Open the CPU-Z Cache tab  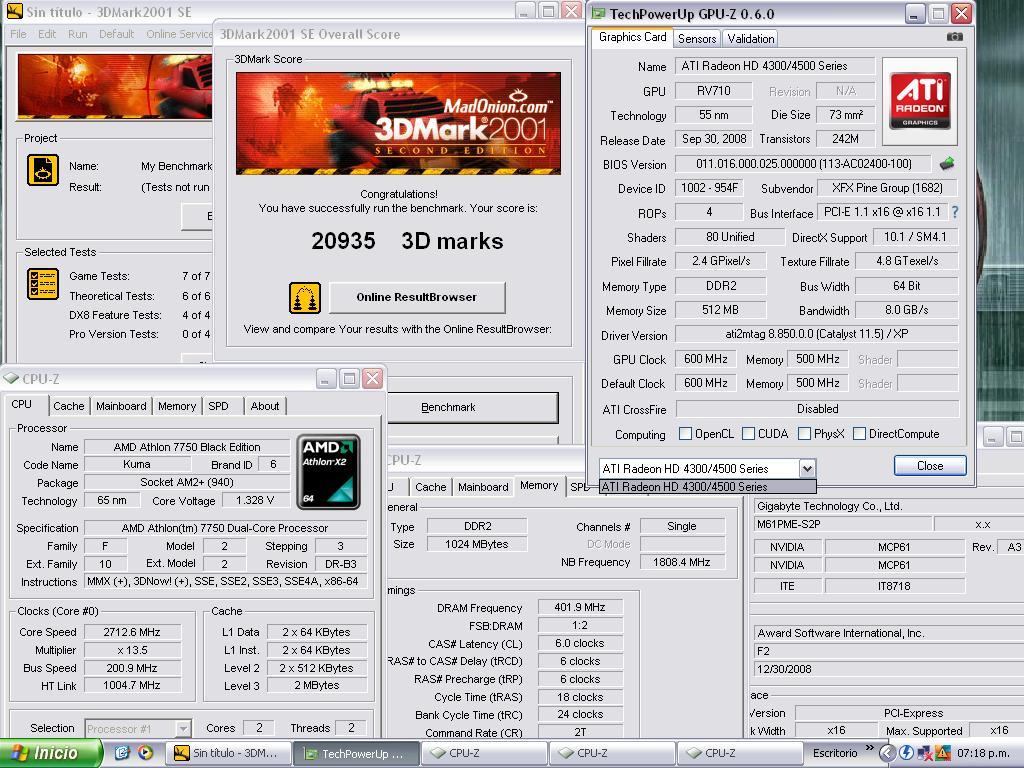(69, 406)
